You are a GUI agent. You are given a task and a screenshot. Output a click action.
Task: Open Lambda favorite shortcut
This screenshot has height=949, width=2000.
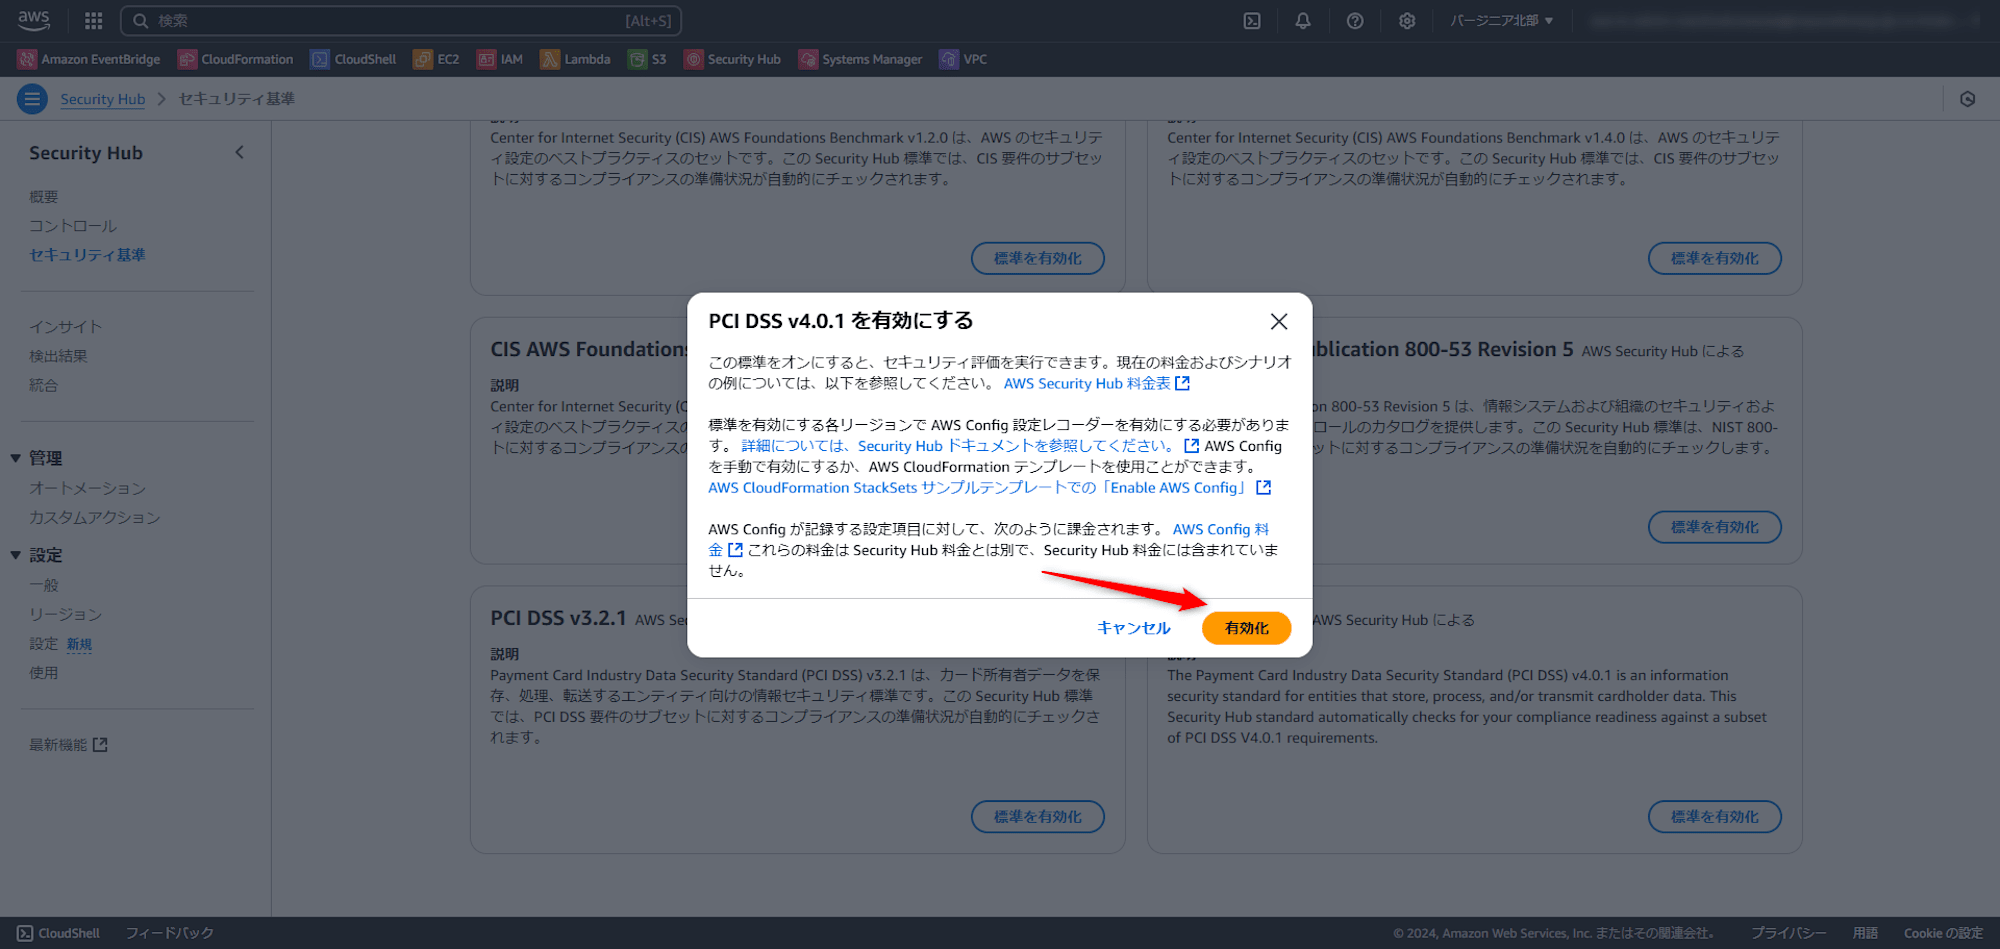576,59
